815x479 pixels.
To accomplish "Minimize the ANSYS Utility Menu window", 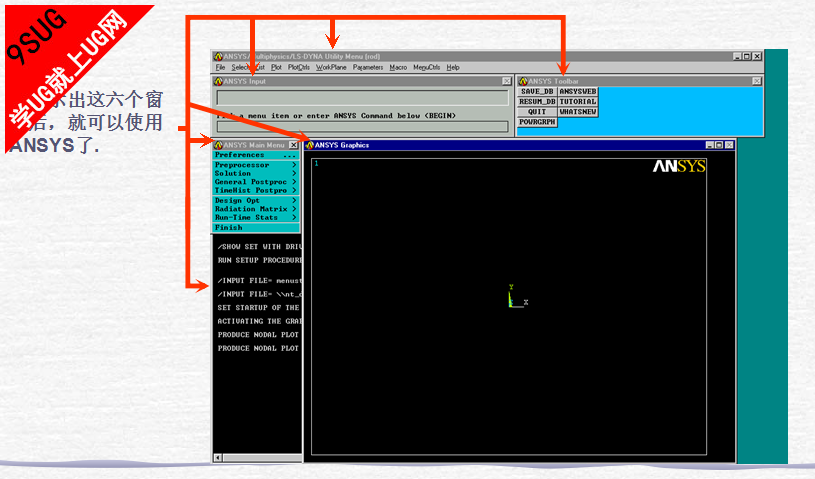I will coord(737,56).
